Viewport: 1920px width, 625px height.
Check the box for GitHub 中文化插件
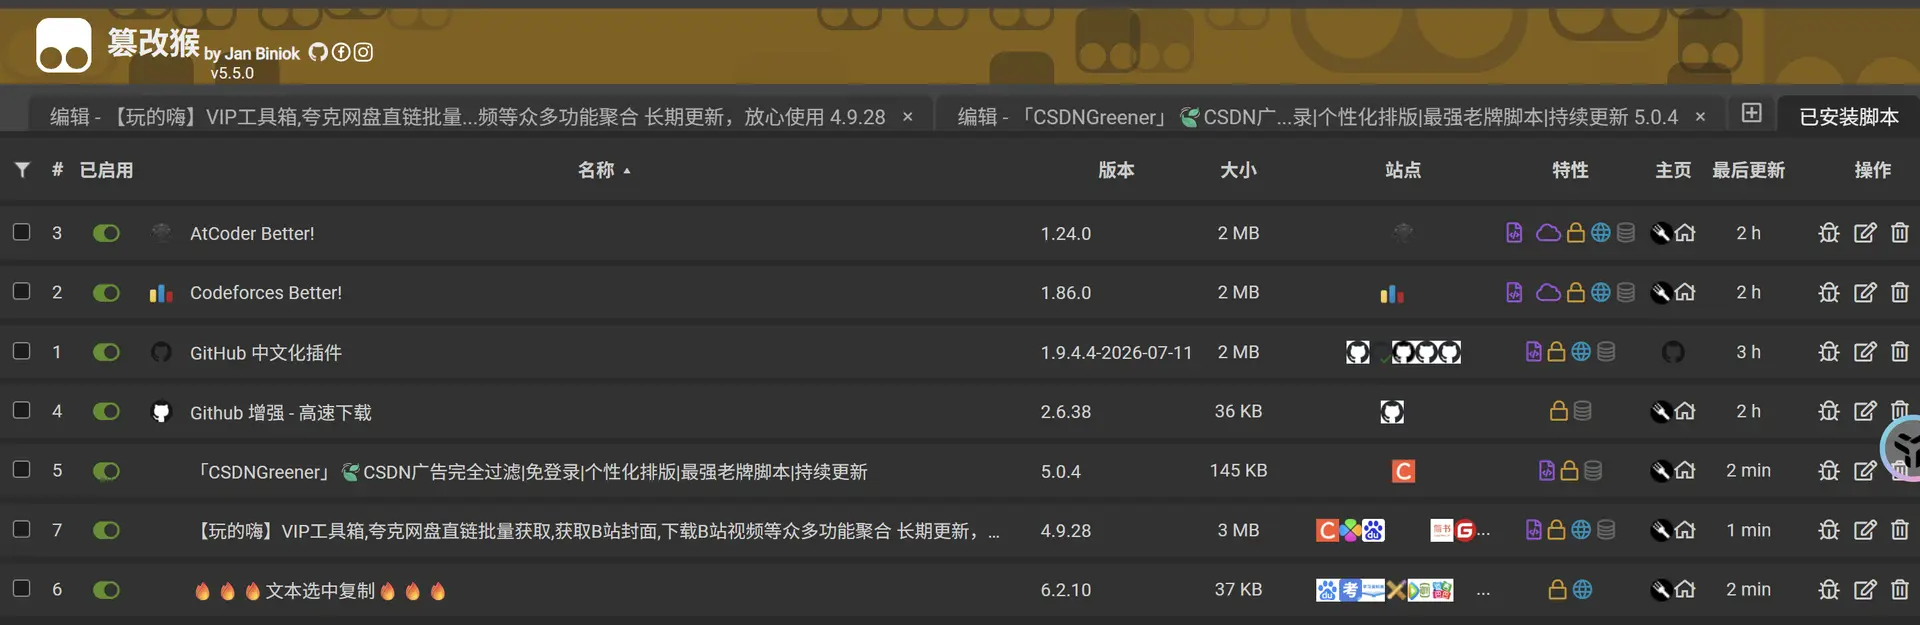[x=21, y=351]
